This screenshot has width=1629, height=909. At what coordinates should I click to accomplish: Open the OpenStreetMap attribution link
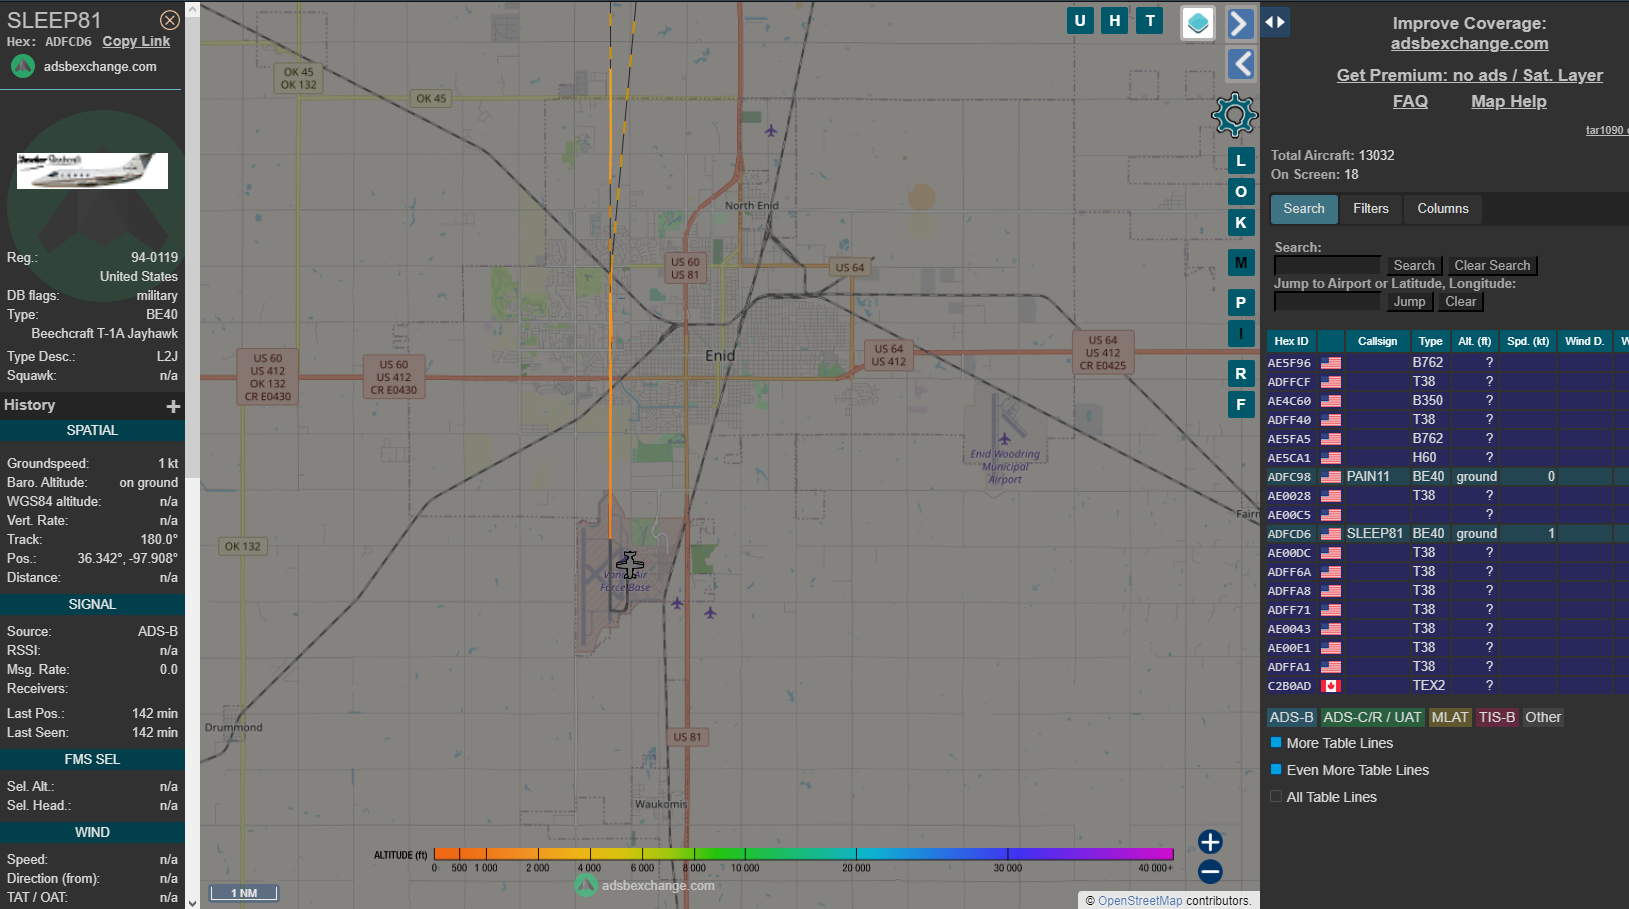[x=1140, y=901]
